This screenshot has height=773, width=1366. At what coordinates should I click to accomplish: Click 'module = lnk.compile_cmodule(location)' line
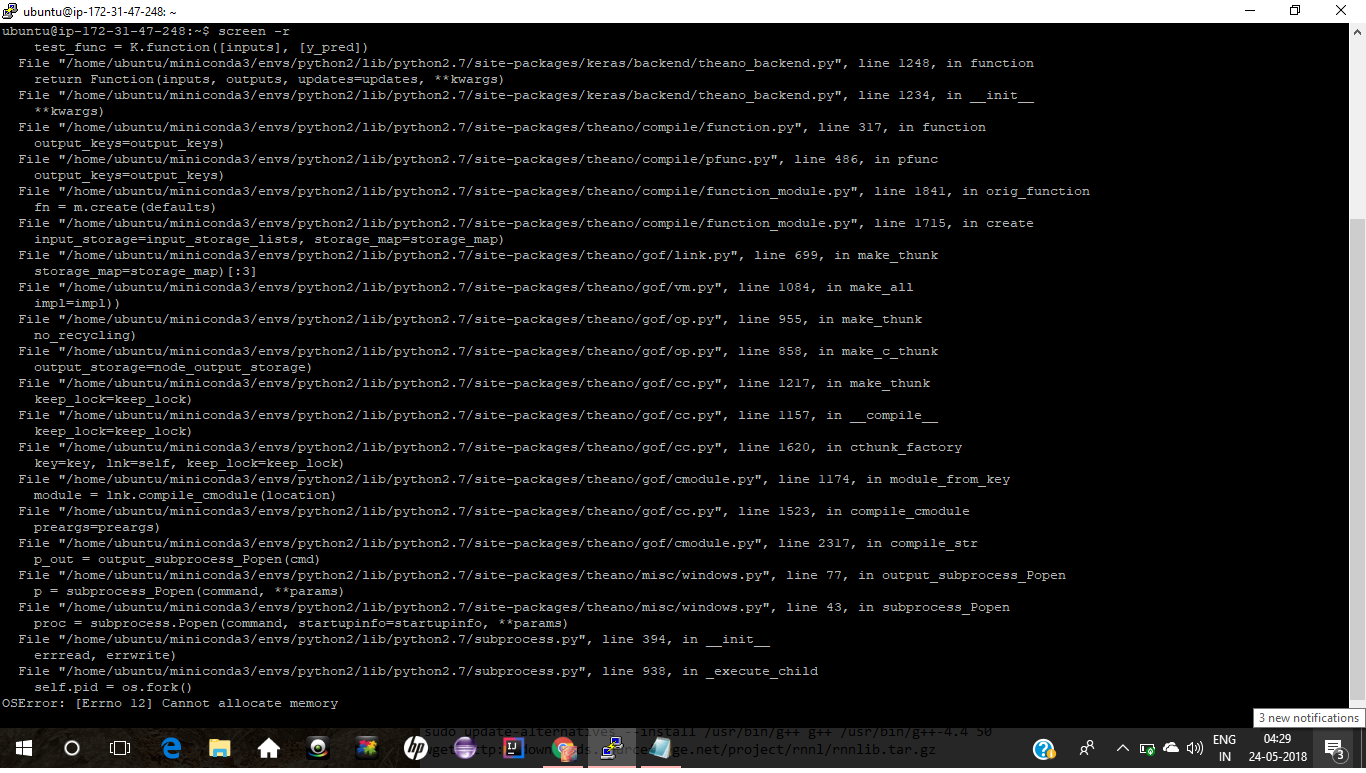click(x=185, y=495)
